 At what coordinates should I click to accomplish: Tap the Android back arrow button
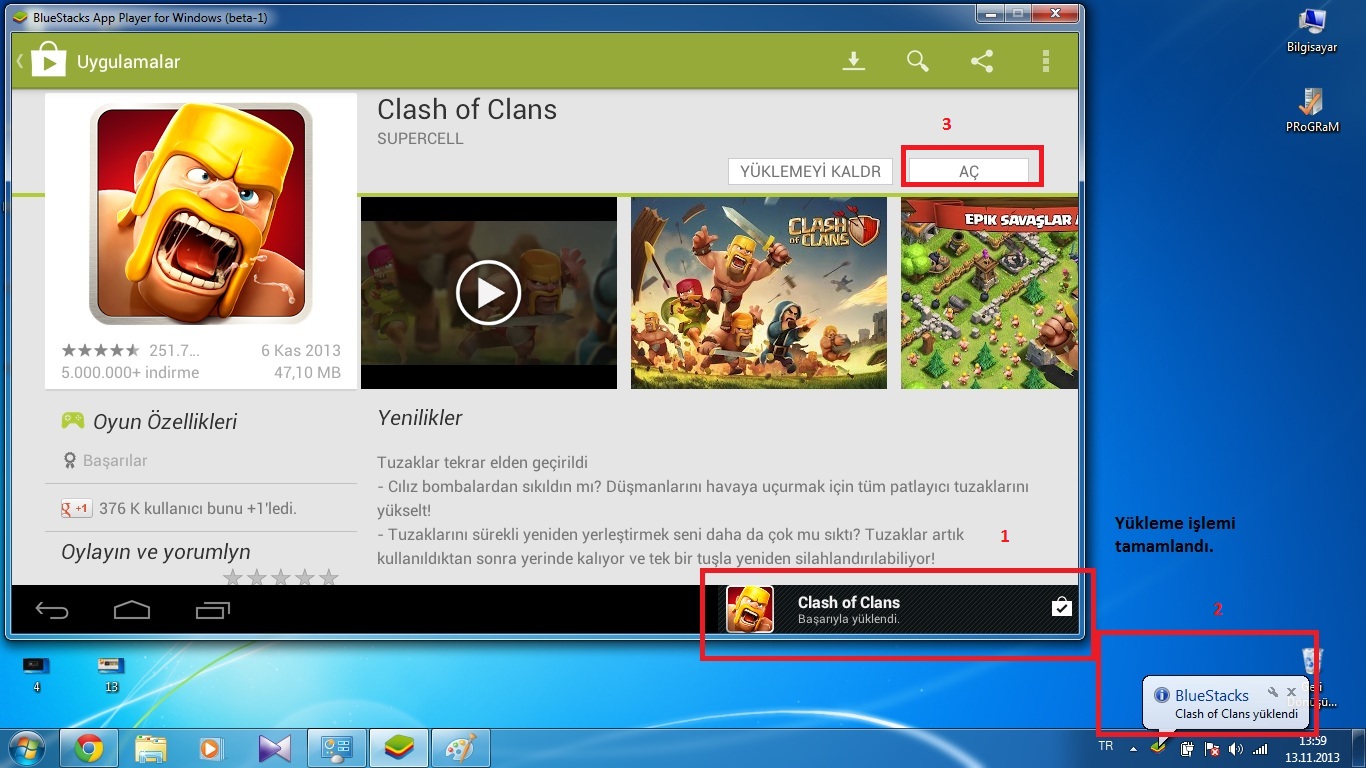tap(52, 609)
